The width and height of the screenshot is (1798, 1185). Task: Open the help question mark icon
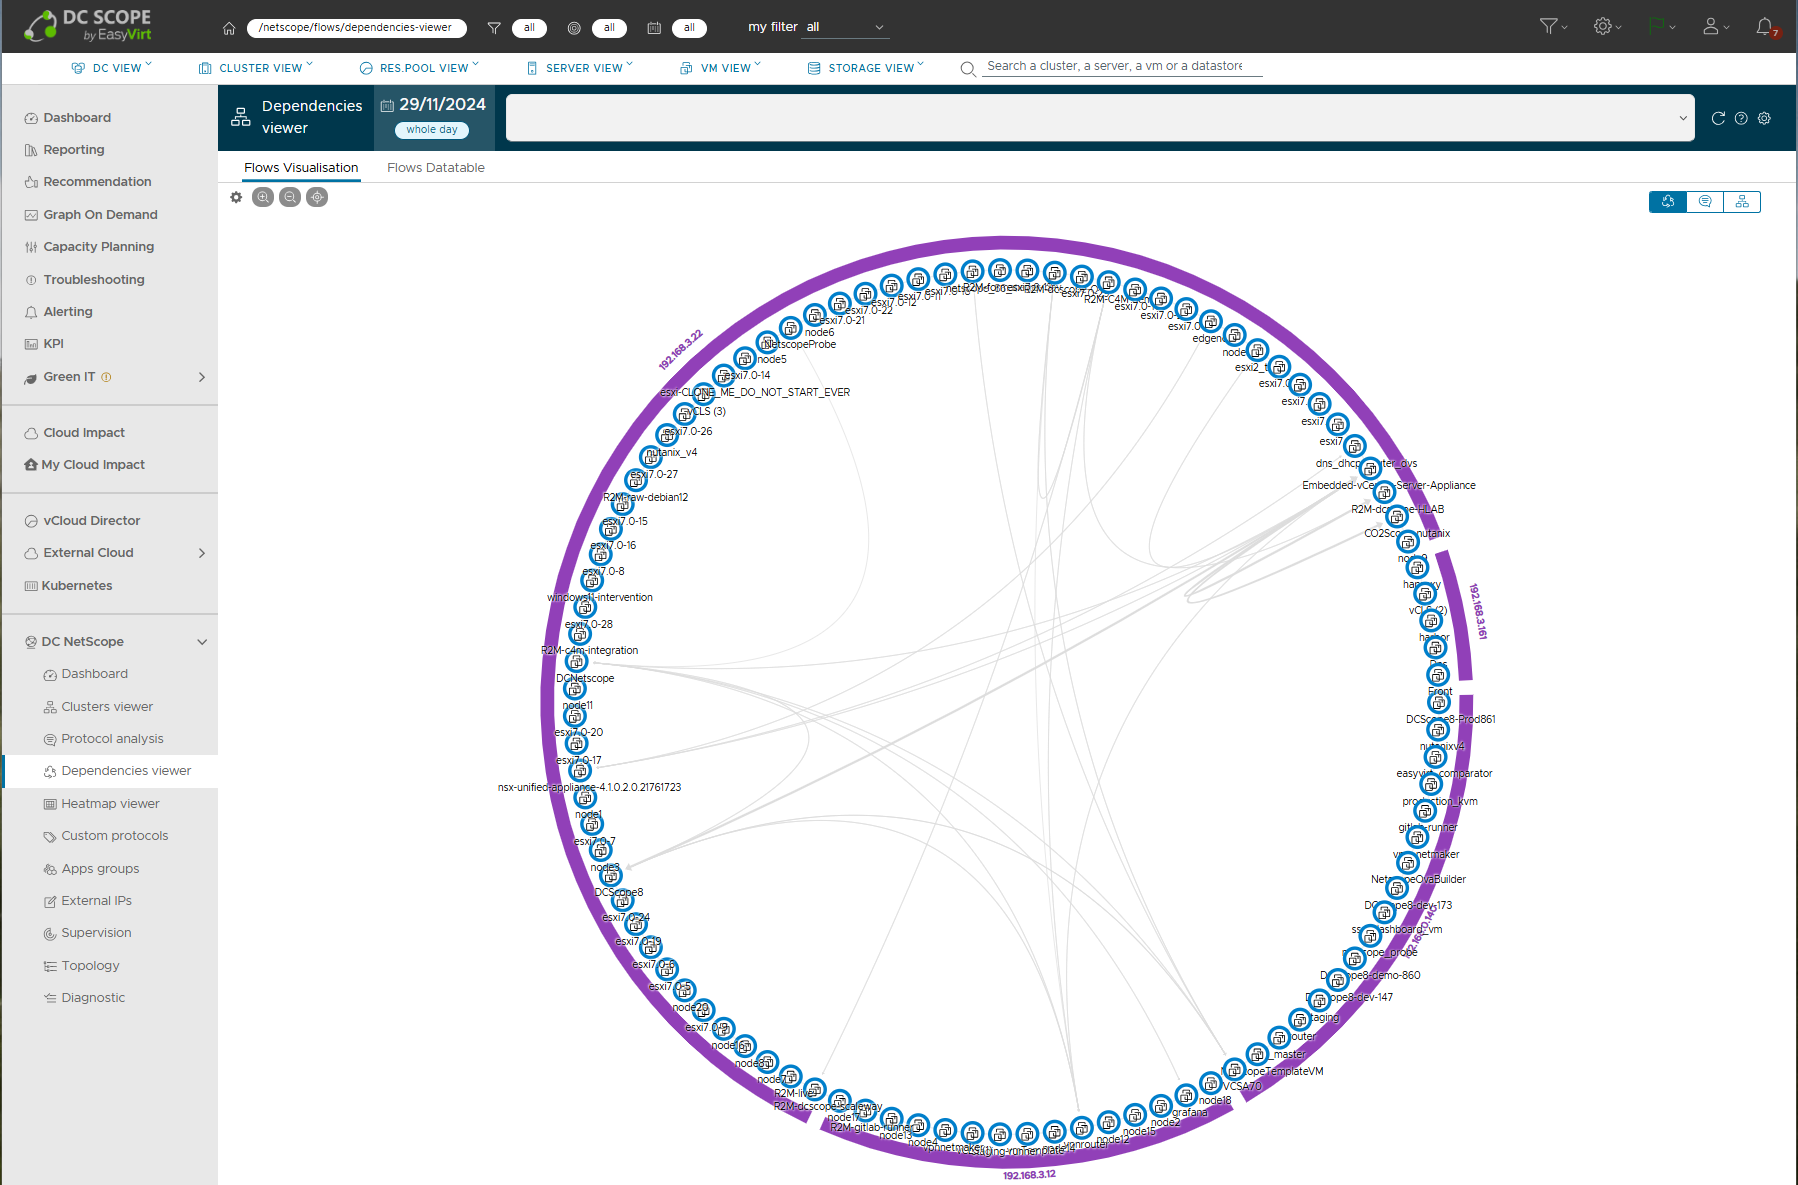point(1741,118)
